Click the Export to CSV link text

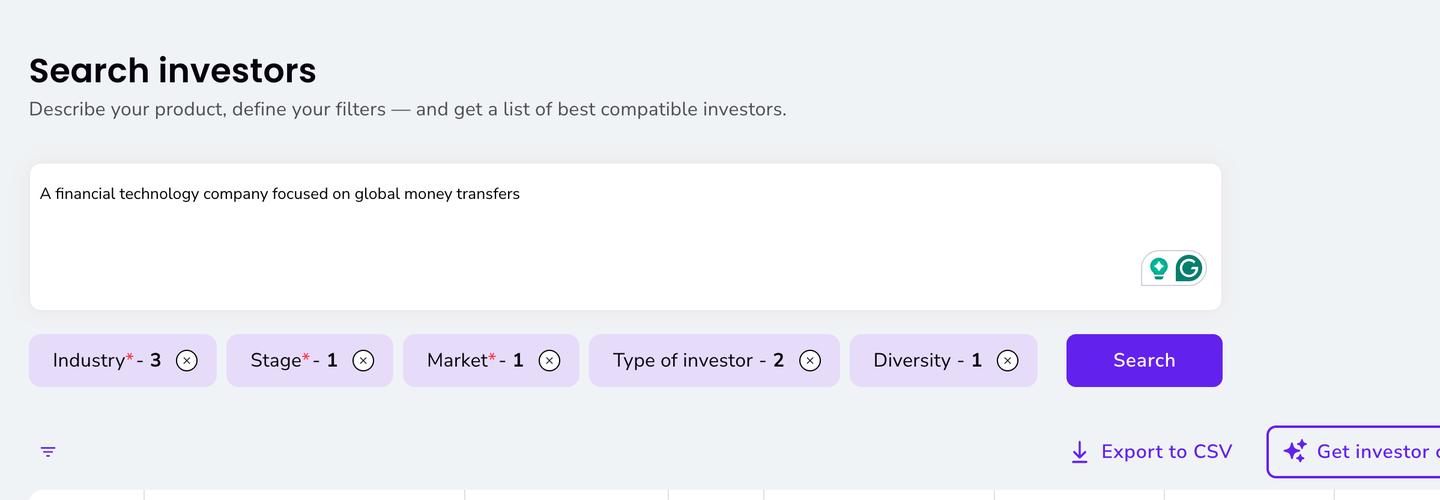(1166, 452)
